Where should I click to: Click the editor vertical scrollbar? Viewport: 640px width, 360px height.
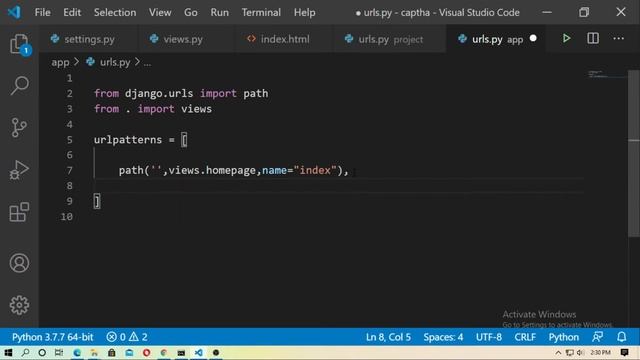tap(634, 153)
